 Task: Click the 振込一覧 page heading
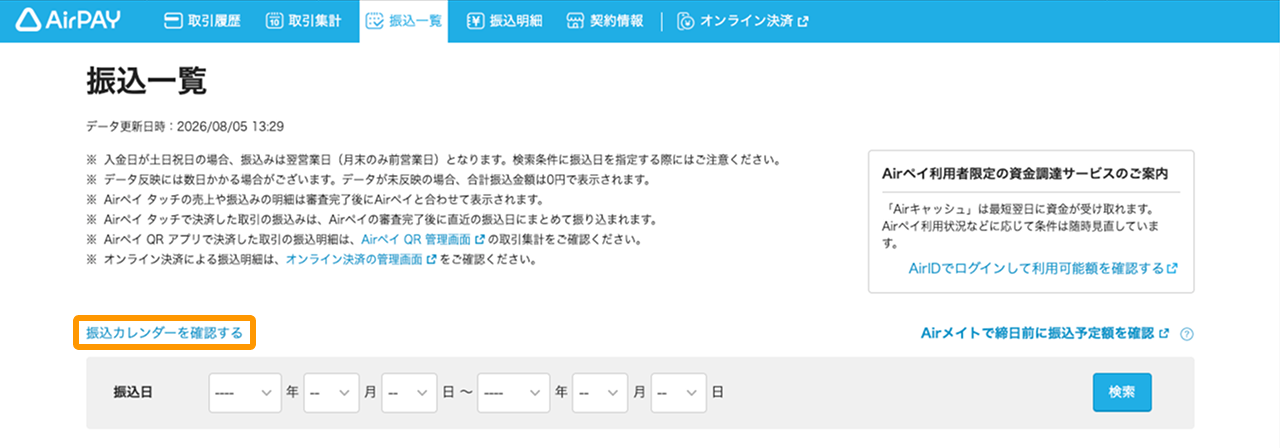[x=147, y=82]
